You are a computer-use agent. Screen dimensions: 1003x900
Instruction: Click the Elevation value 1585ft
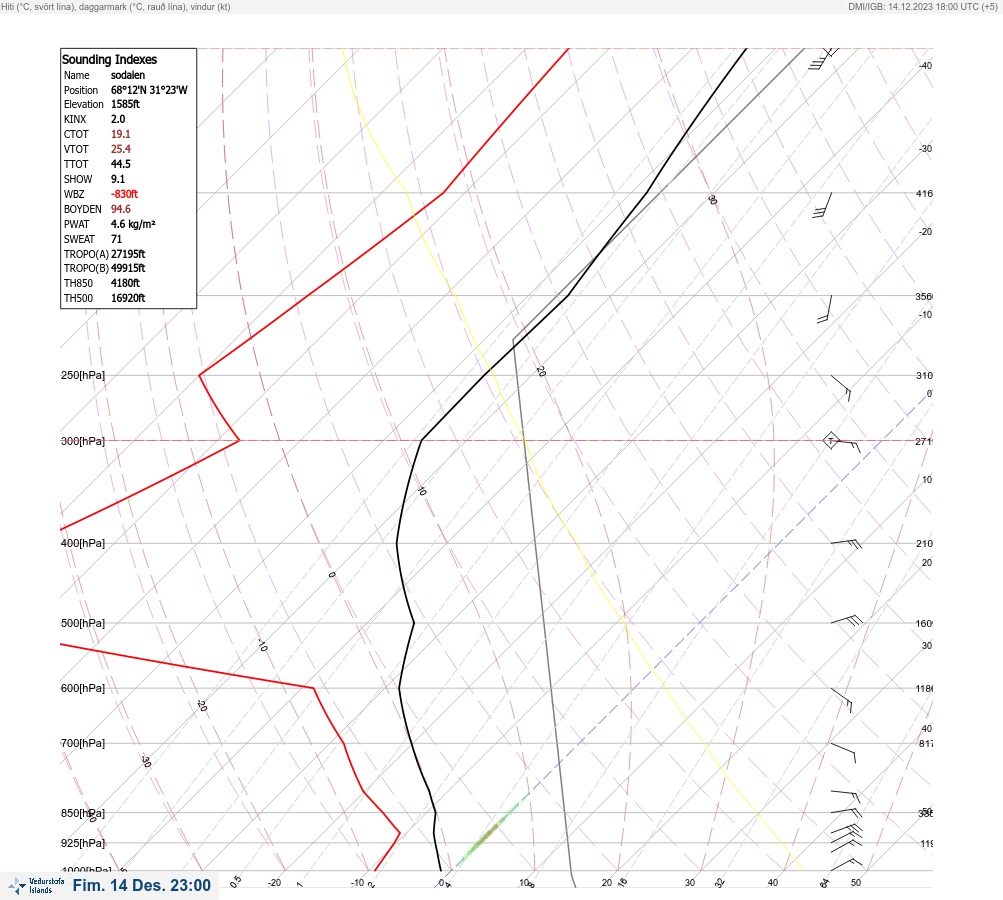(125, 104)
